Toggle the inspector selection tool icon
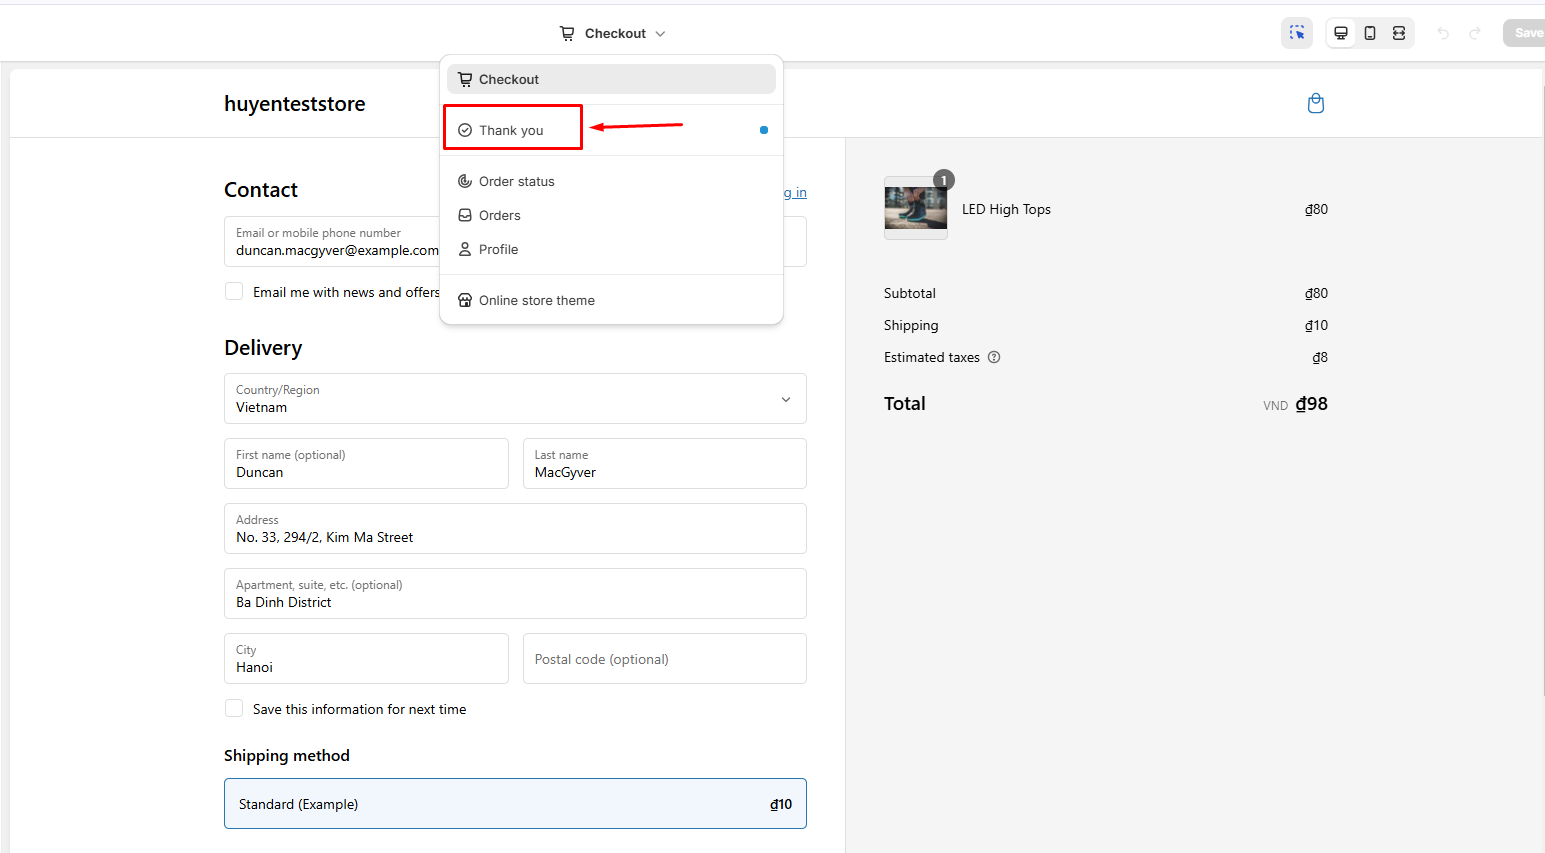 pos(1296,33)
